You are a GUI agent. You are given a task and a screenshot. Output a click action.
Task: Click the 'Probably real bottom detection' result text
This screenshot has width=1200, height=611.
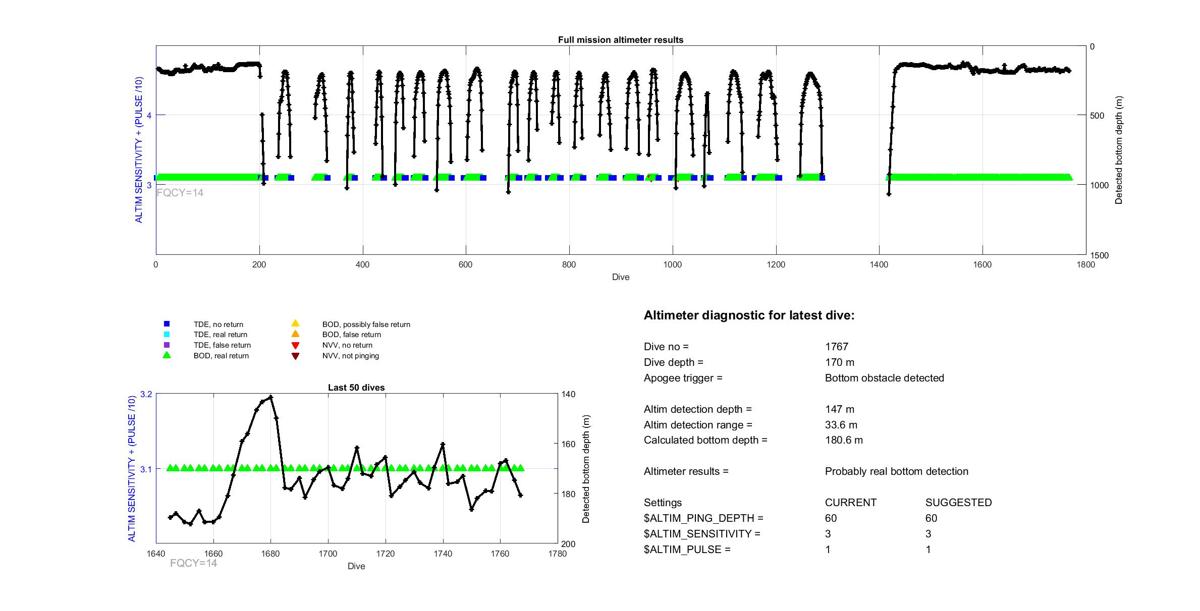(897, 471)
